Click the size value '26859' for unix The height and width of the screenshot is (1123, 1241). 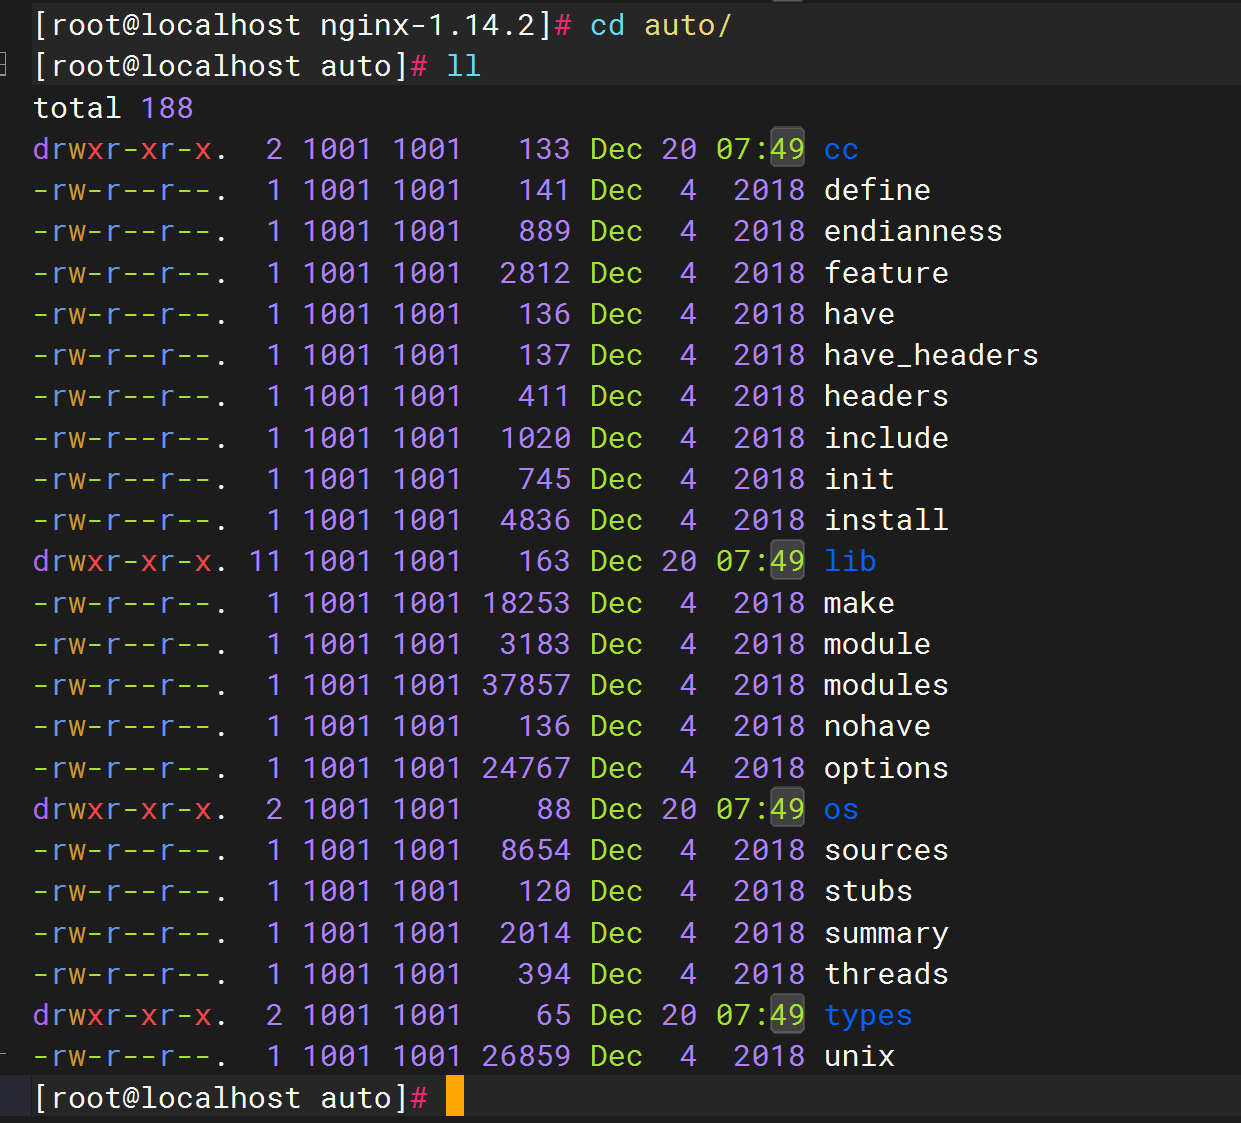coord(526,1056)
